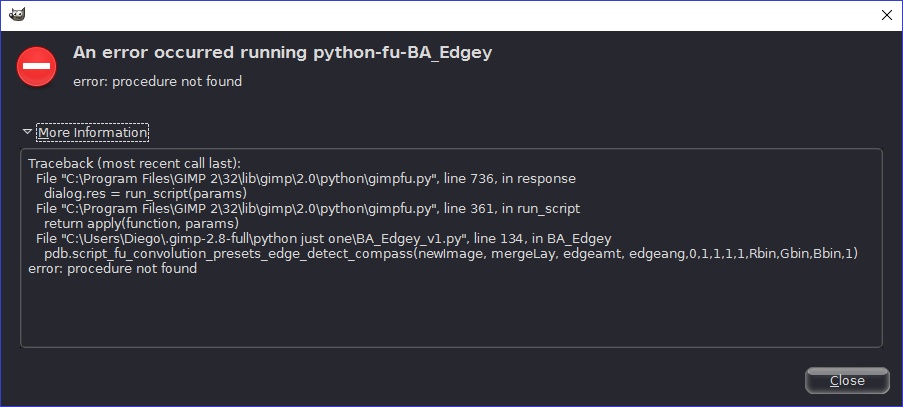Image resolution: width=903 pixels, height=407 pixels.
Task: Click heading 'An error occurred running python-fu-BA_Edgey'
Action: [x=282, y=53]
